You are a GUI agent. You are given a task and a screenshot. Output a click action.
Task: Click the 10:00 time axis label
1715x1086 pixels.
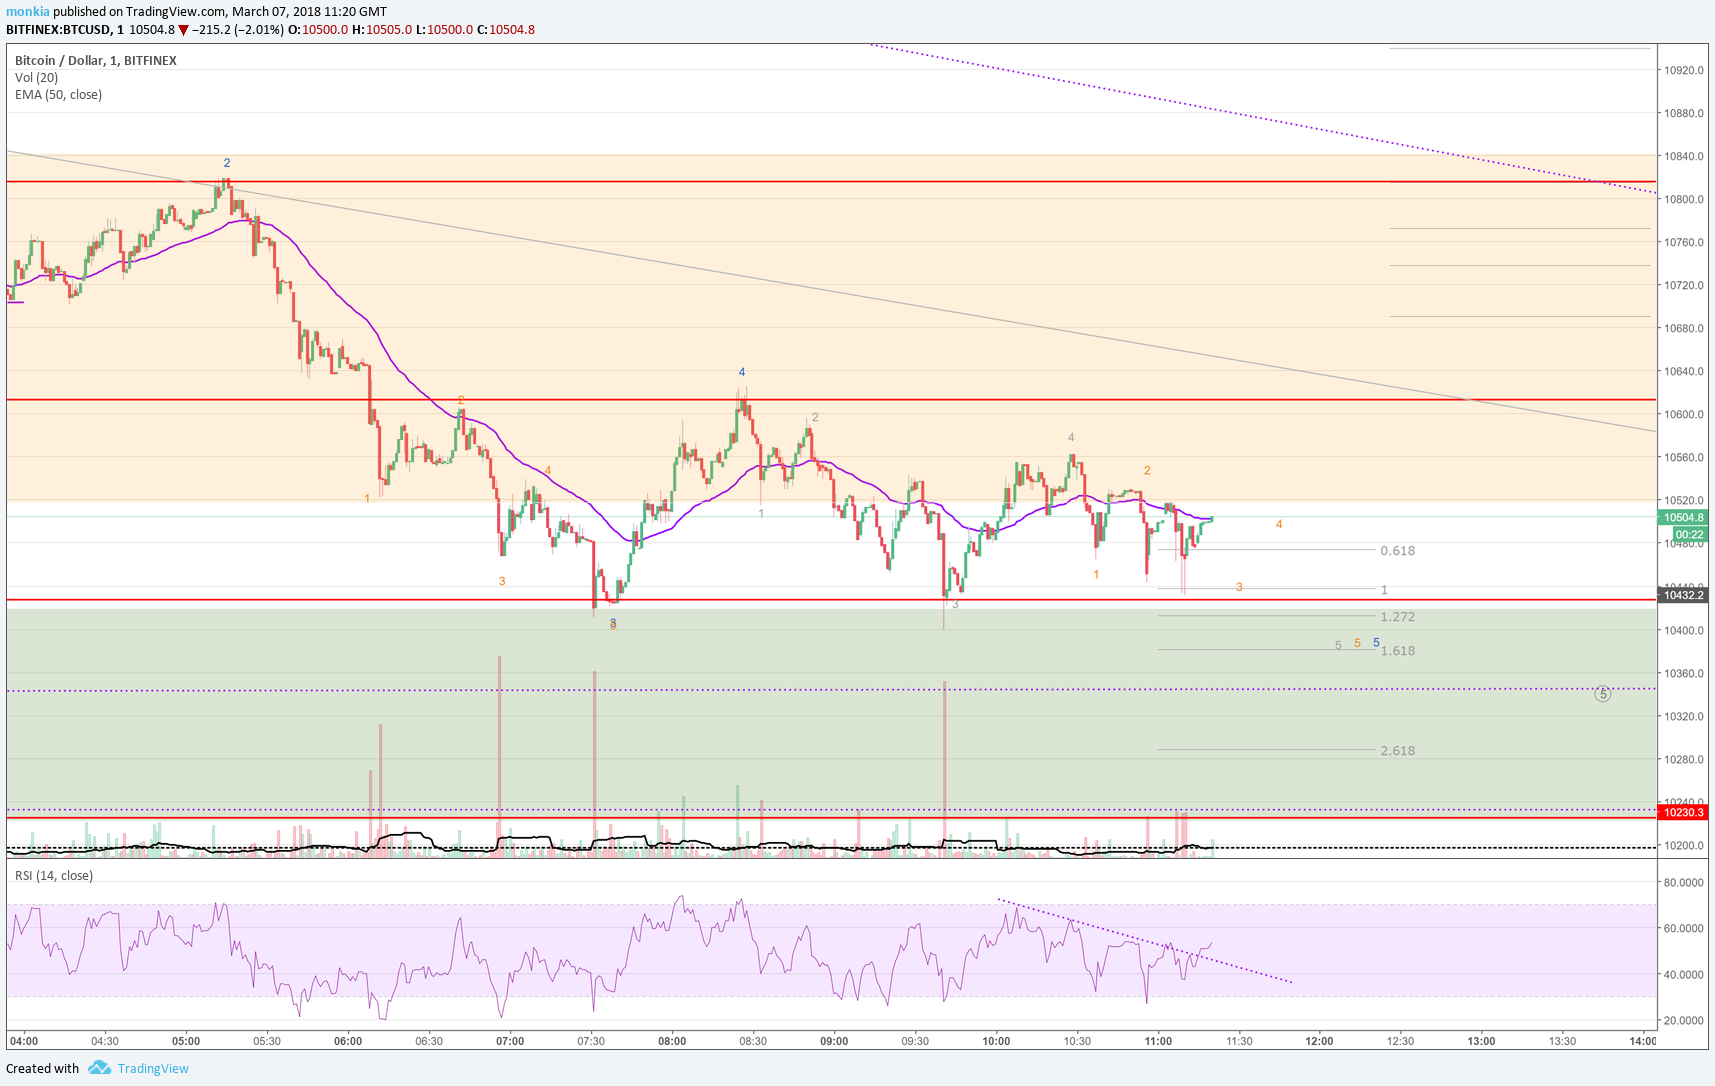coord(996,1041)
